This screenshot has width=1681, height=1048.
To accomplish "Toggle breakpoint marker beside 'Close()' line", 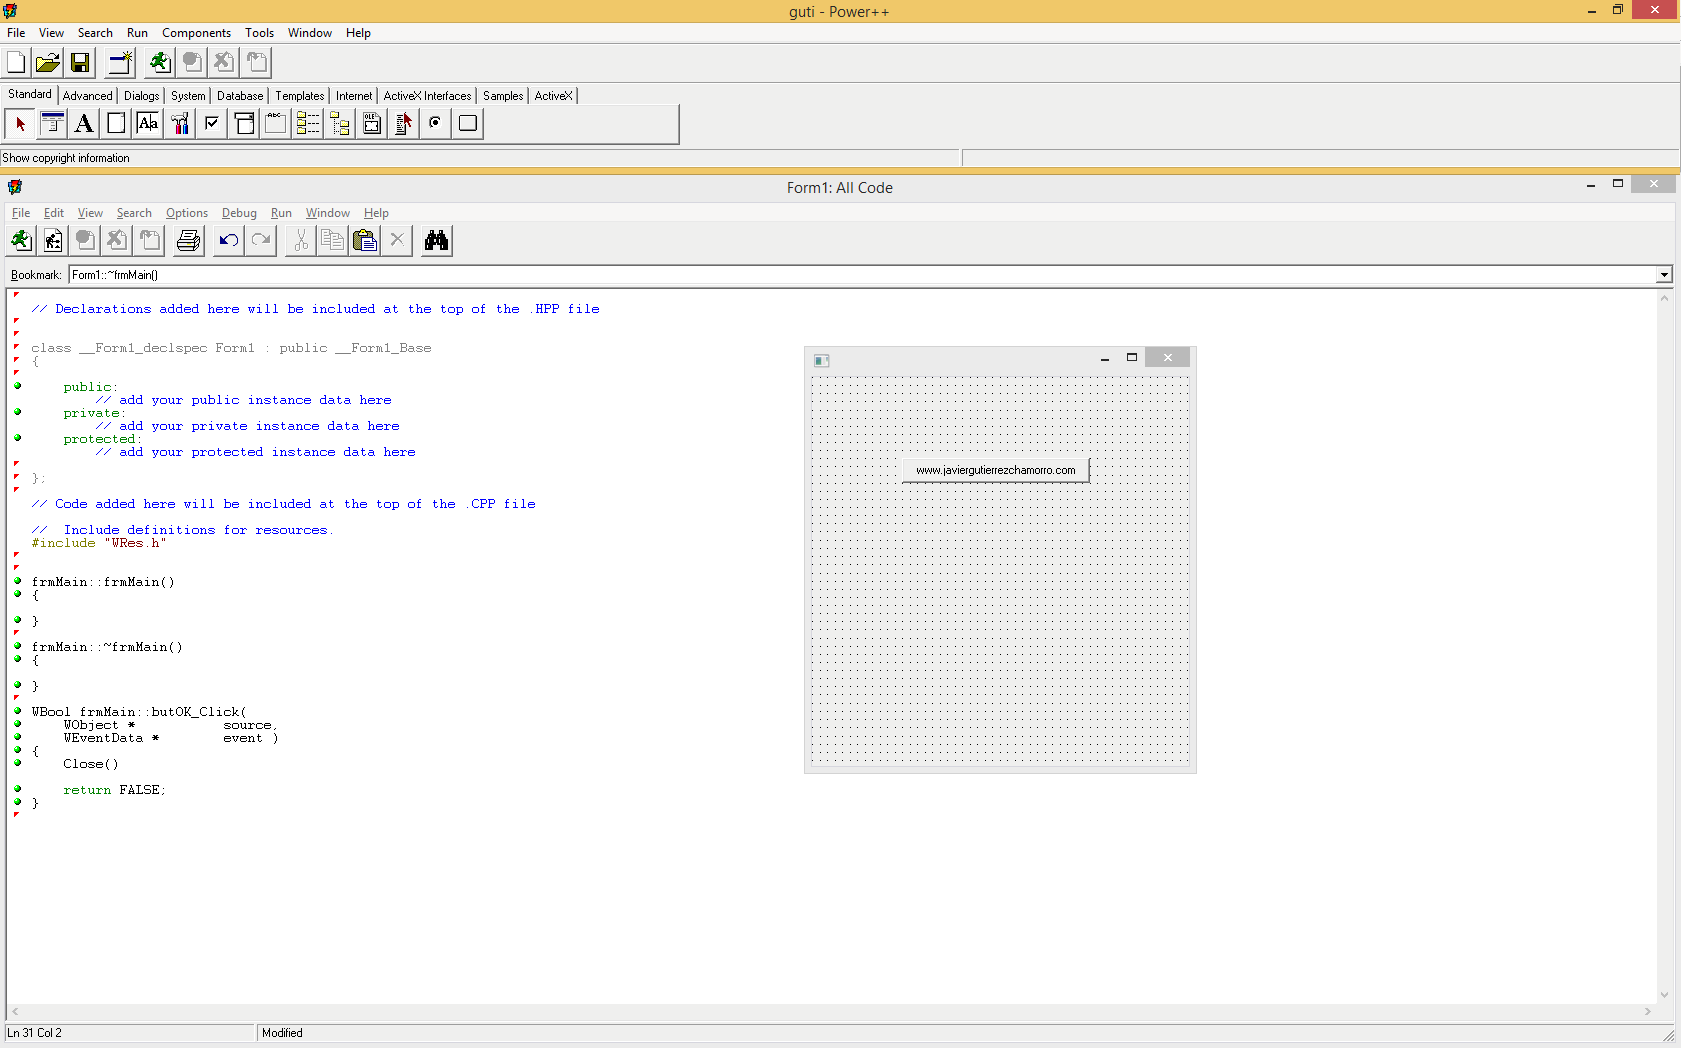I will [x=17, y=763].
